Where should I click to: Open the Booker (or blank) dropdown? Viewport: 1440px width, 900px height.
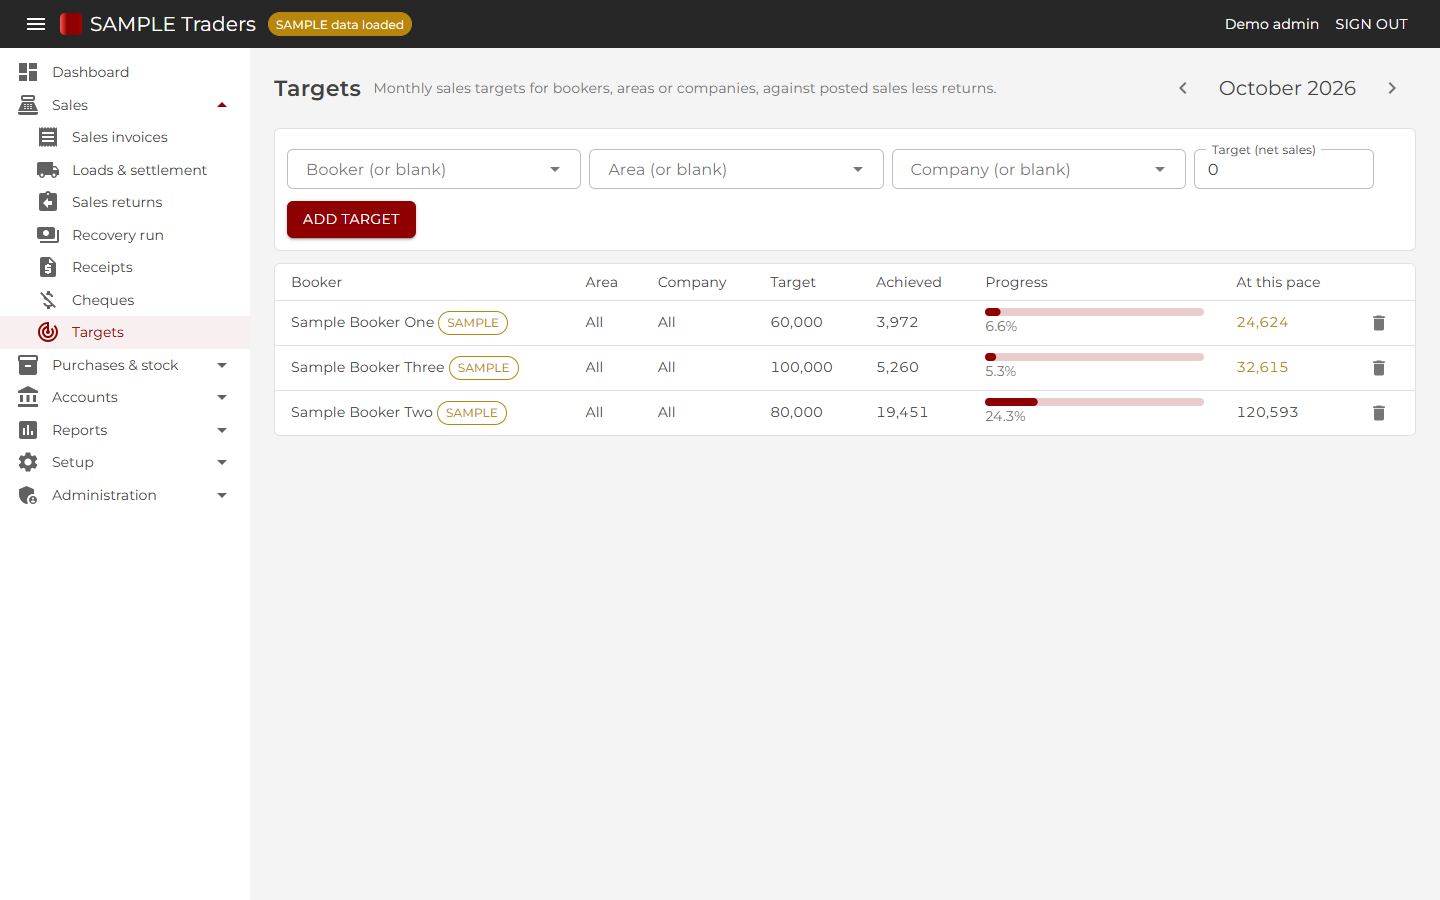(434, 169)
